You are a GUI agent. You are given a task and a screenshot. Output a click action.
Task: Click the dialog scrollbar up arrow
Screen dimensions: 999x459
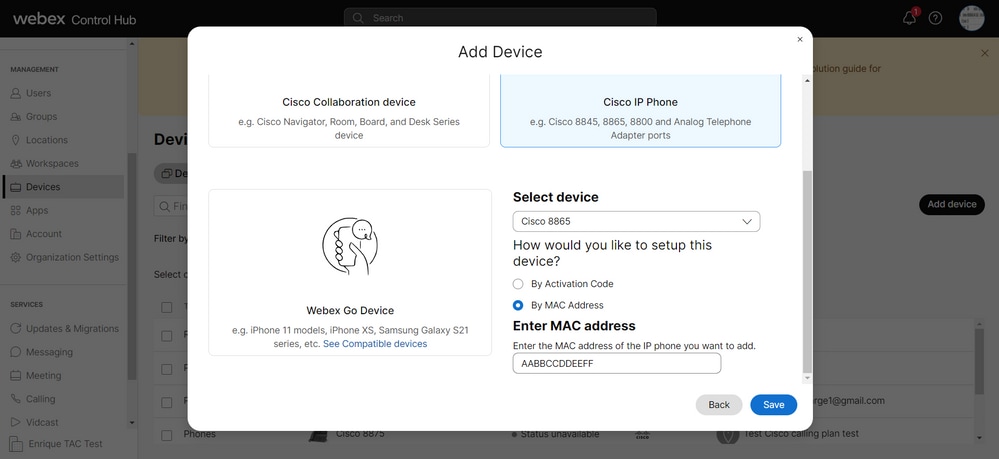pyautogui.click(x=807, y=80)
